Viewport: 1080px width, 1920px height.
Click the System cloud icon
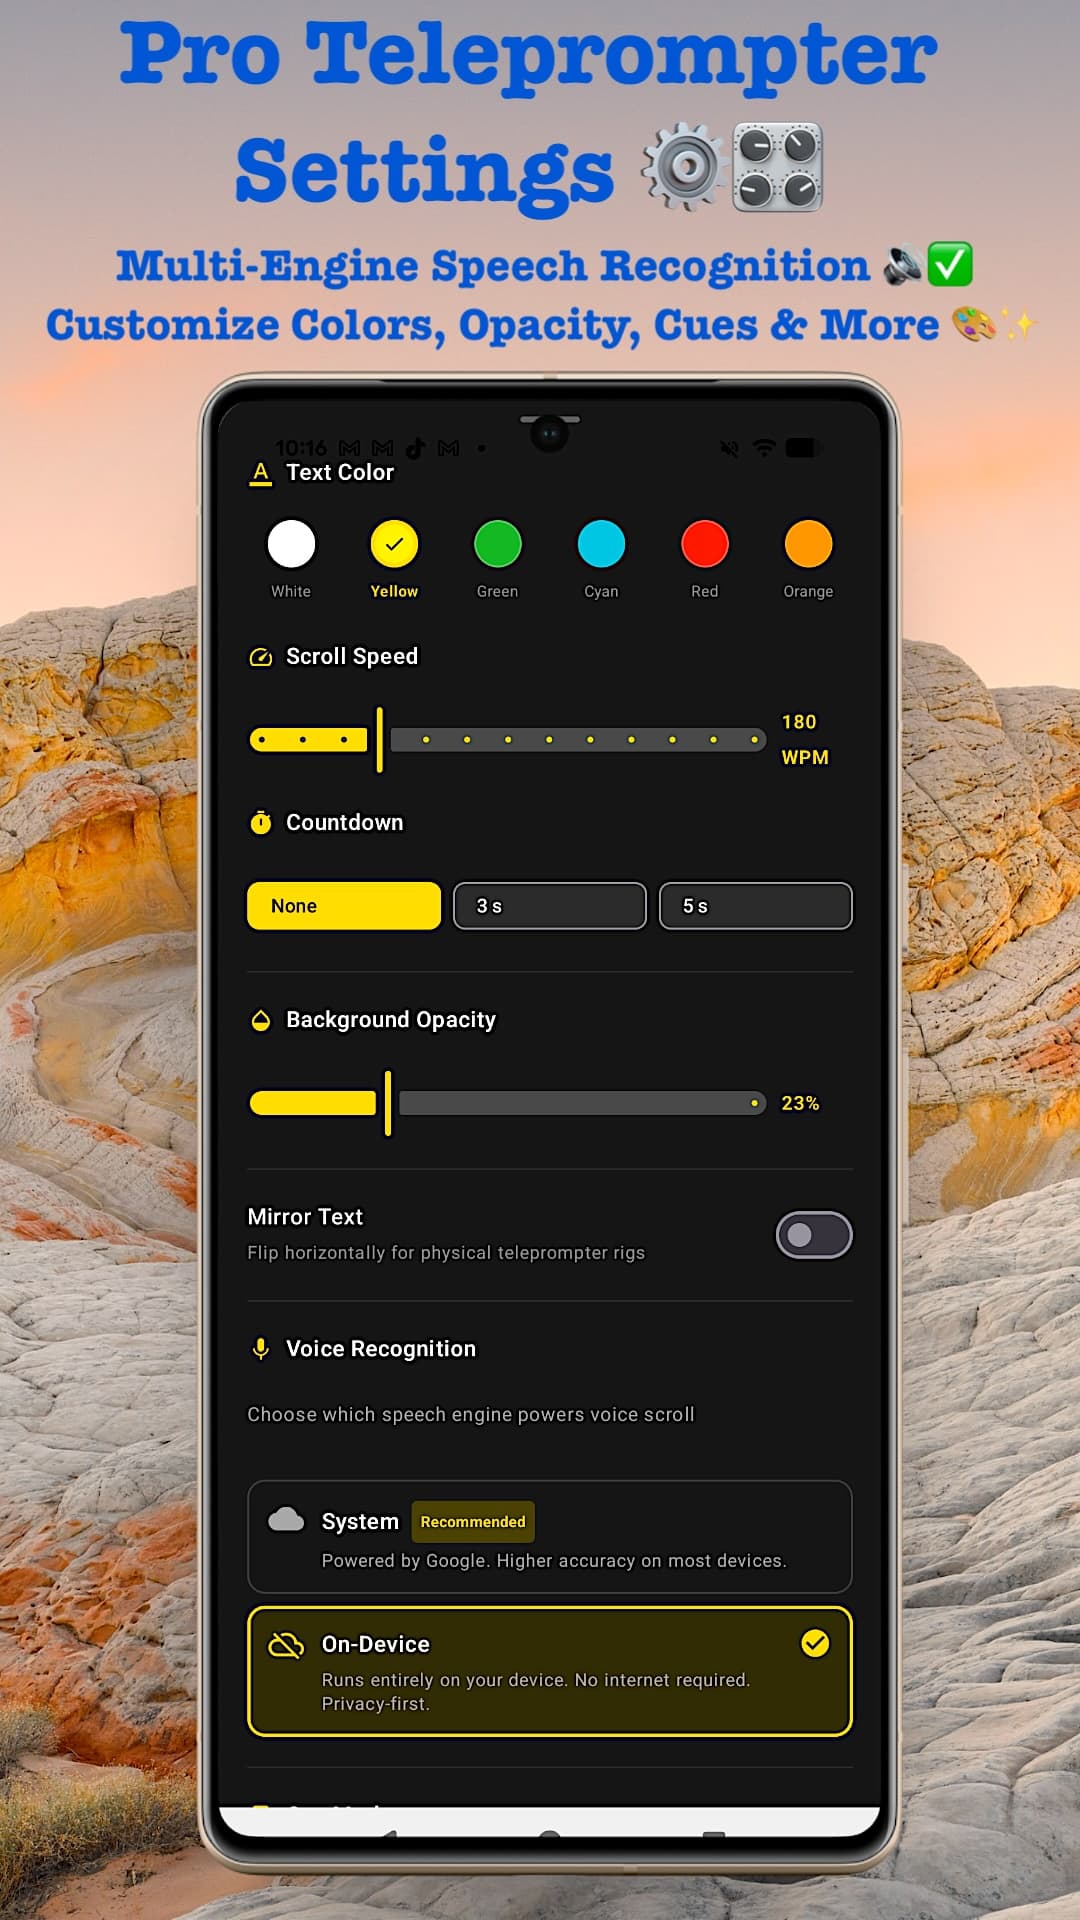(x=286, y=1520)
